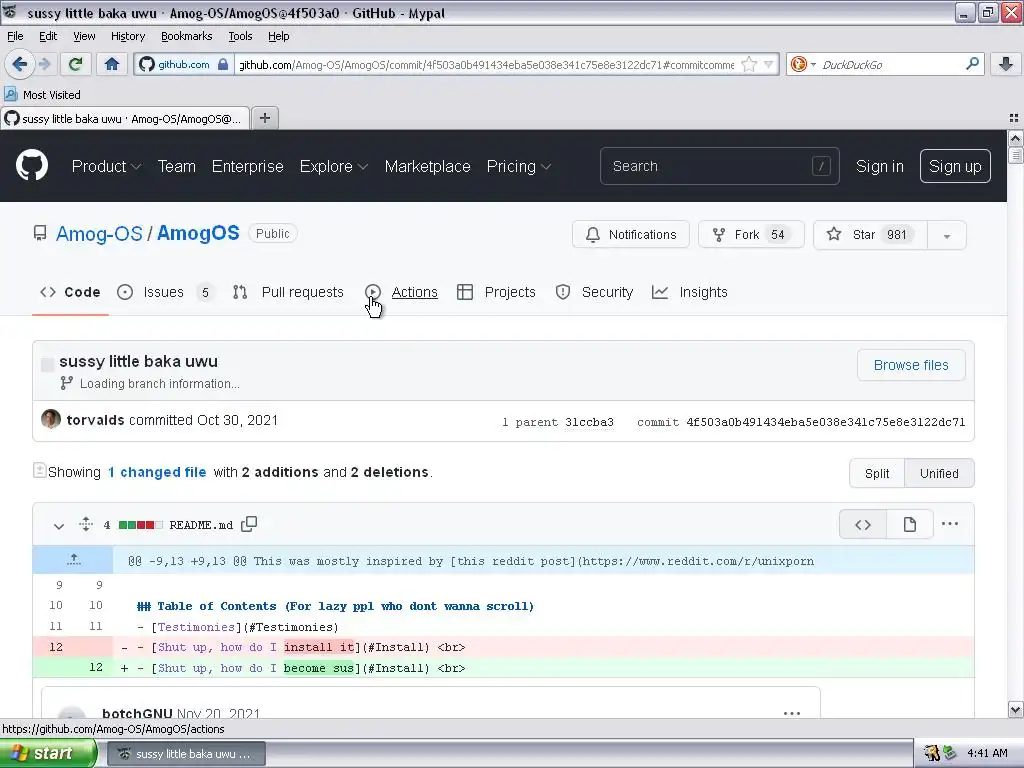The width and height of the screenshot is (1024, 768).
Task: Expand hidden lines above diff hunk
Action: [73, 560]
